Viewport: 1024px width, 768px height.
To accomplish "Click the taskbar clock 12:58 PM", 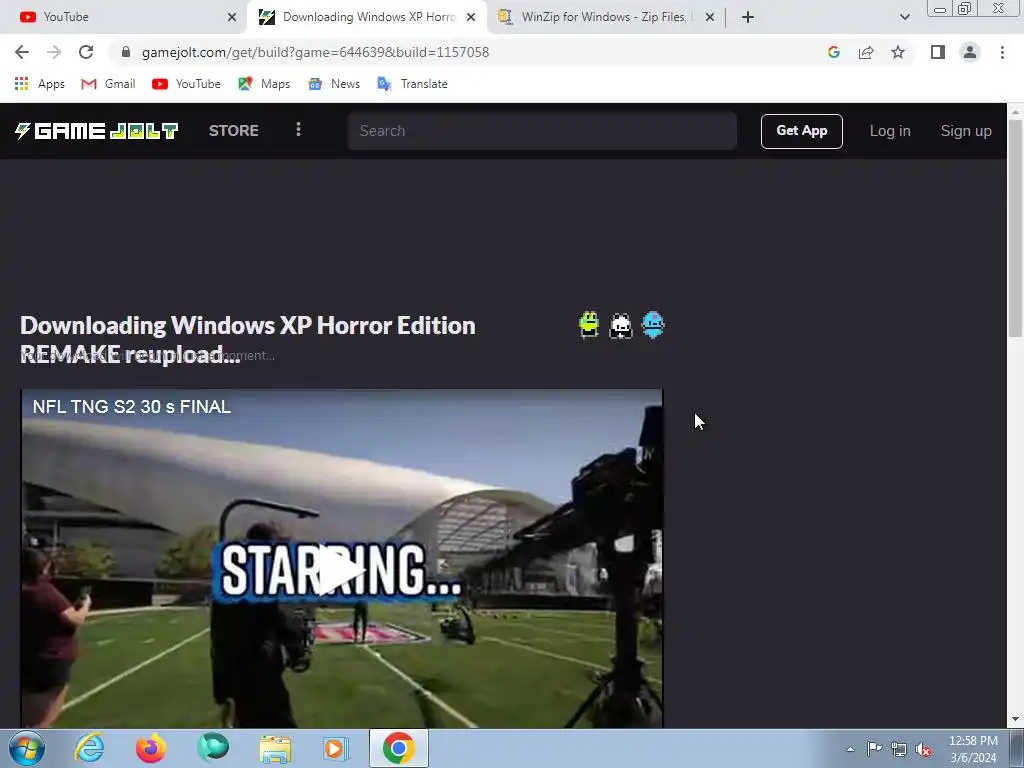I will coord(973,741).
